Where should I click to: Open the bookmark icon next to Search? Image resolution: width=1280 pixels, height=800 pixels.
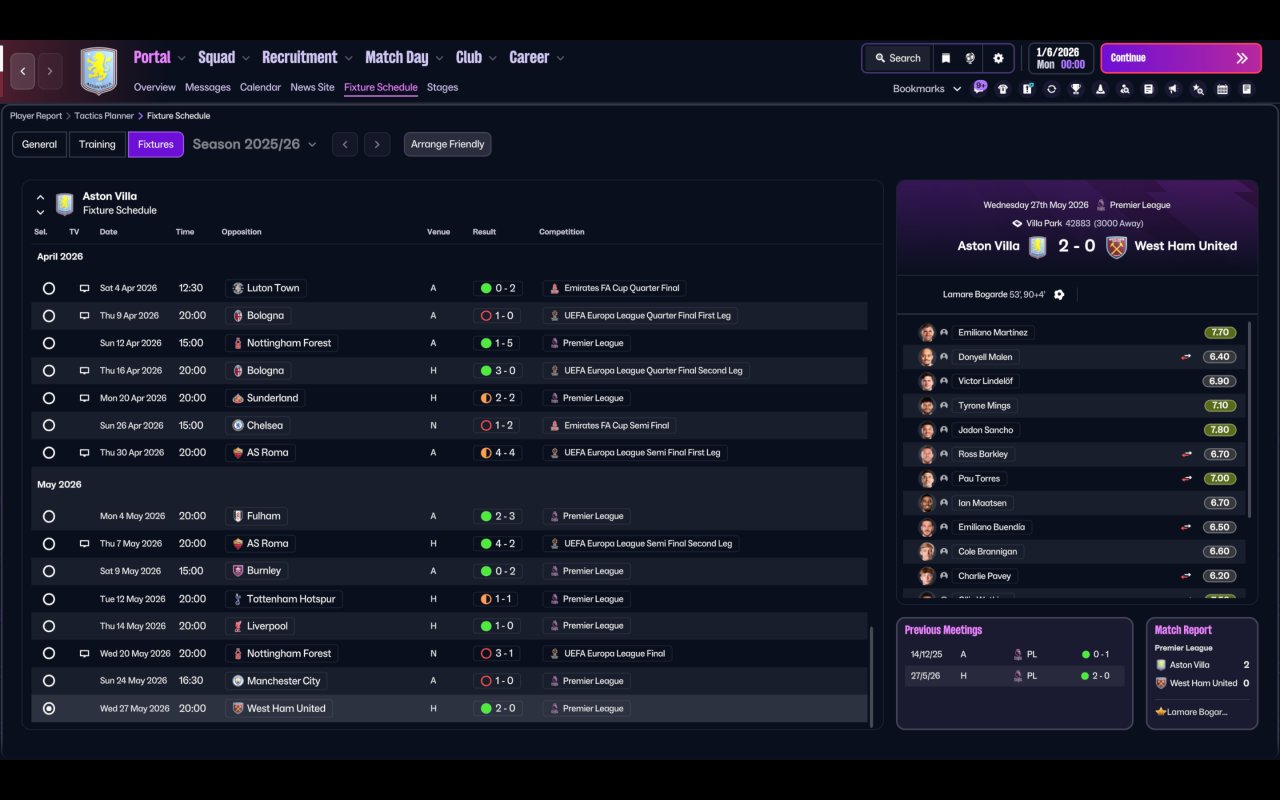tap(945, 58)
